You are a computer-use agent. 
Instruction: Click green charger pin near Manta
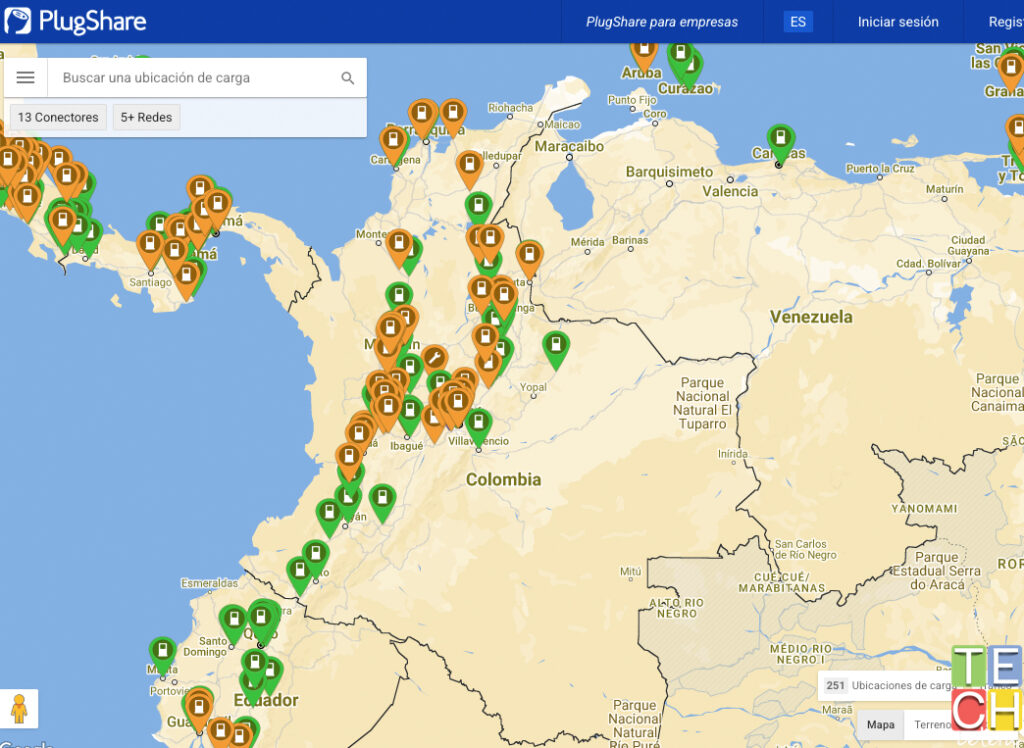coord(162,653)
